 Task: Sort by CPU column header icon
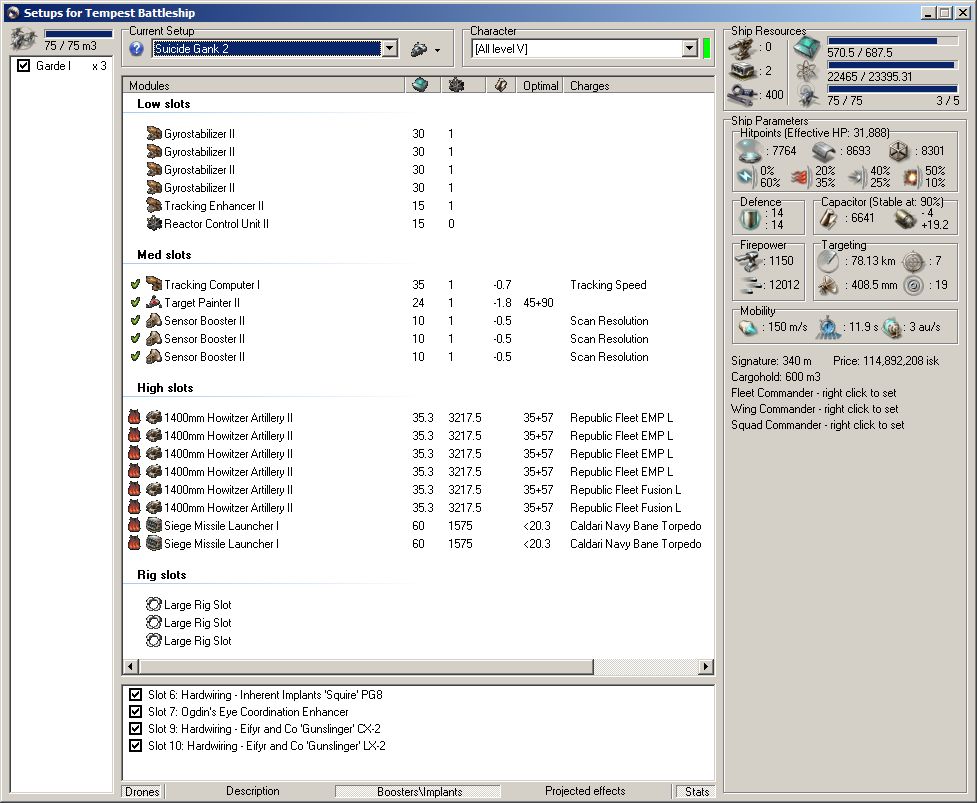tap(421, 85)
